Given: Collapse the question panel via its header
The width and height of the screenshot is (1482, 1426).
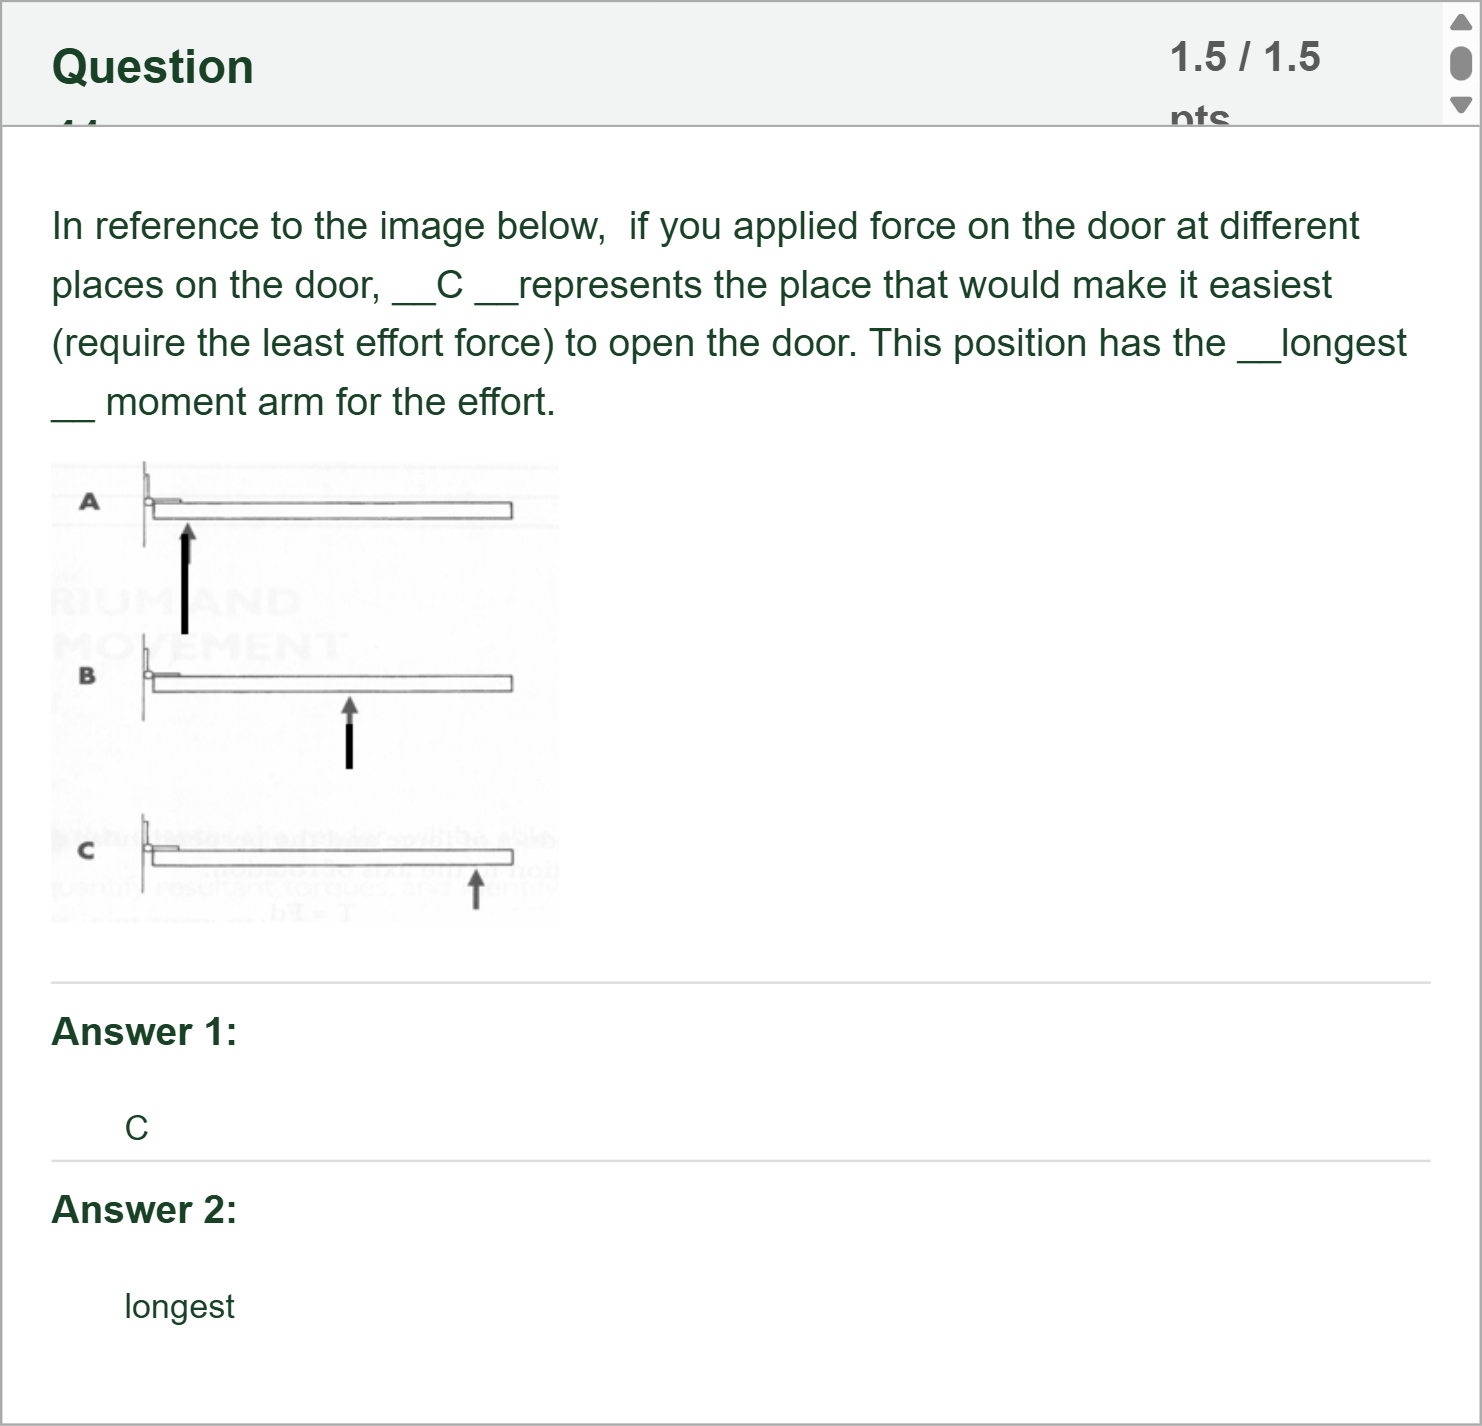Looking at the screenshot, I should click(700, 65).
